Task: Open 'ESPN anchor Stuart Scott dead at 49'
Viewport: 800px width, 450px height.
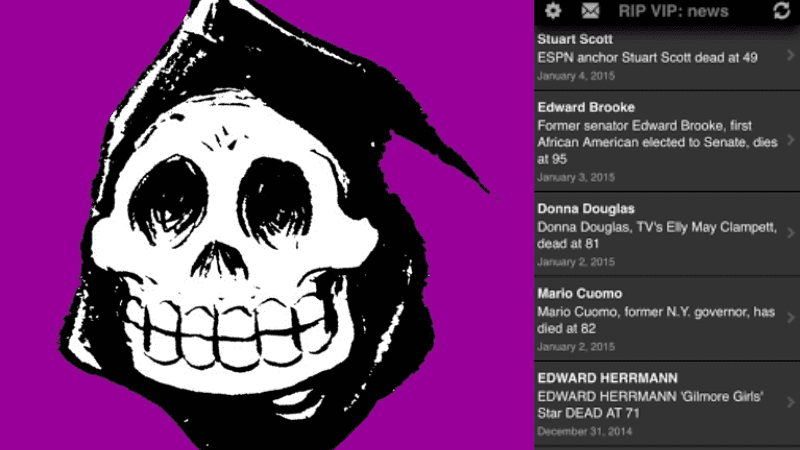Action: click(647, 58)
